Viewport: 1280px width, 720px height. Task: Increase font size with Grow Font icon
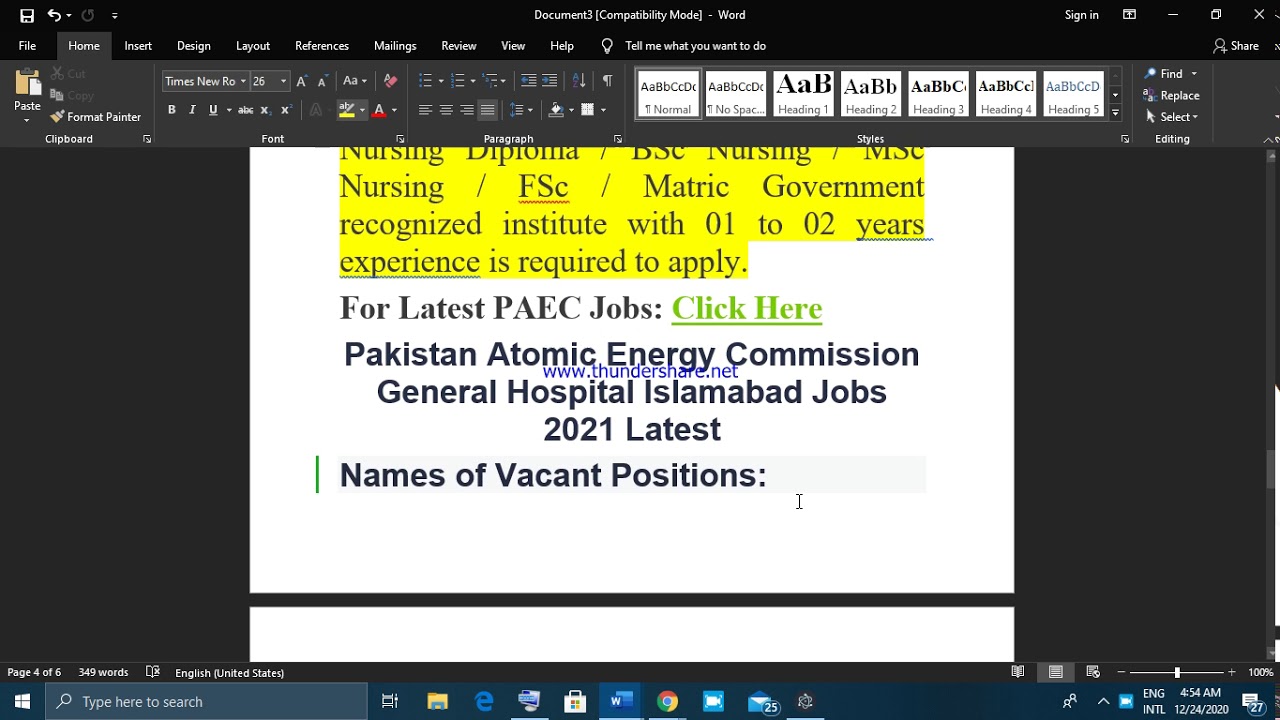coord(301,81)
